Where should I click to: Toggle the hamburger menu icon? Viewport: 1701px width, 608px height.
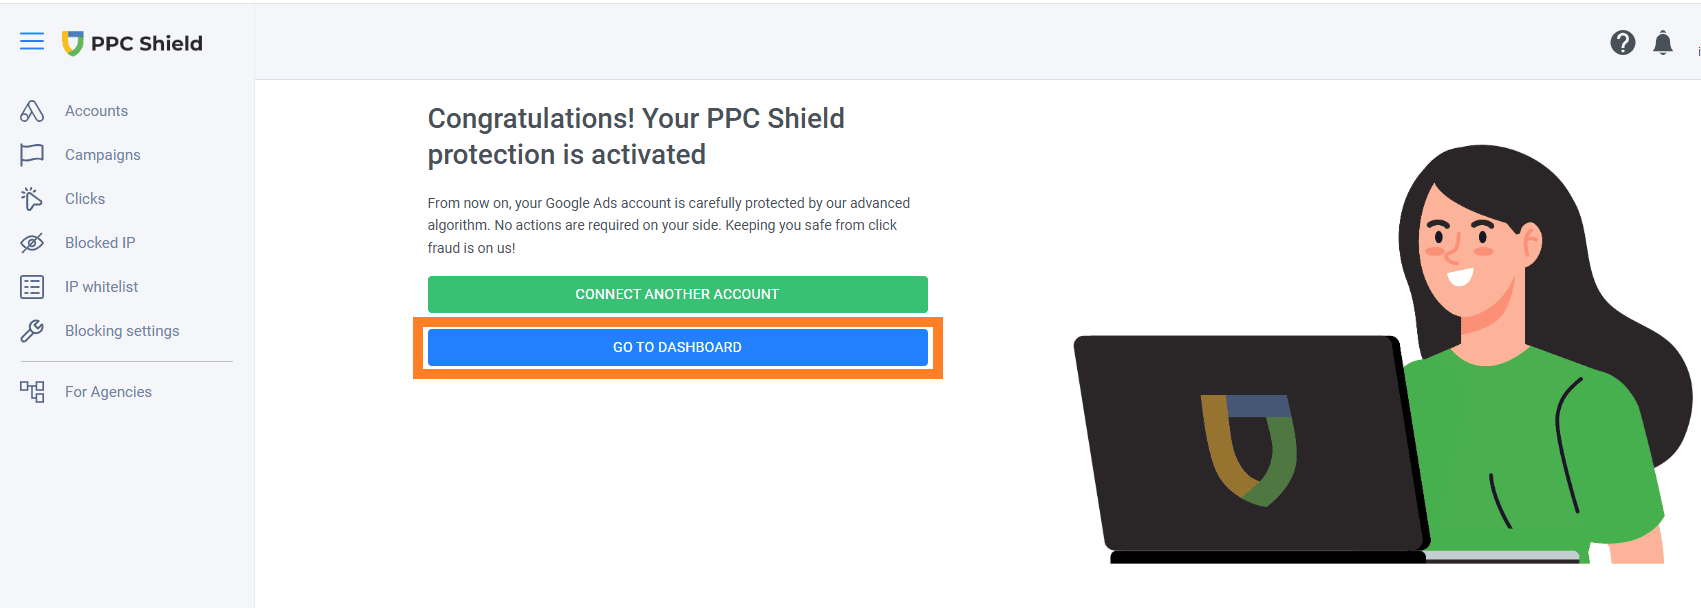tap(32, 41)
